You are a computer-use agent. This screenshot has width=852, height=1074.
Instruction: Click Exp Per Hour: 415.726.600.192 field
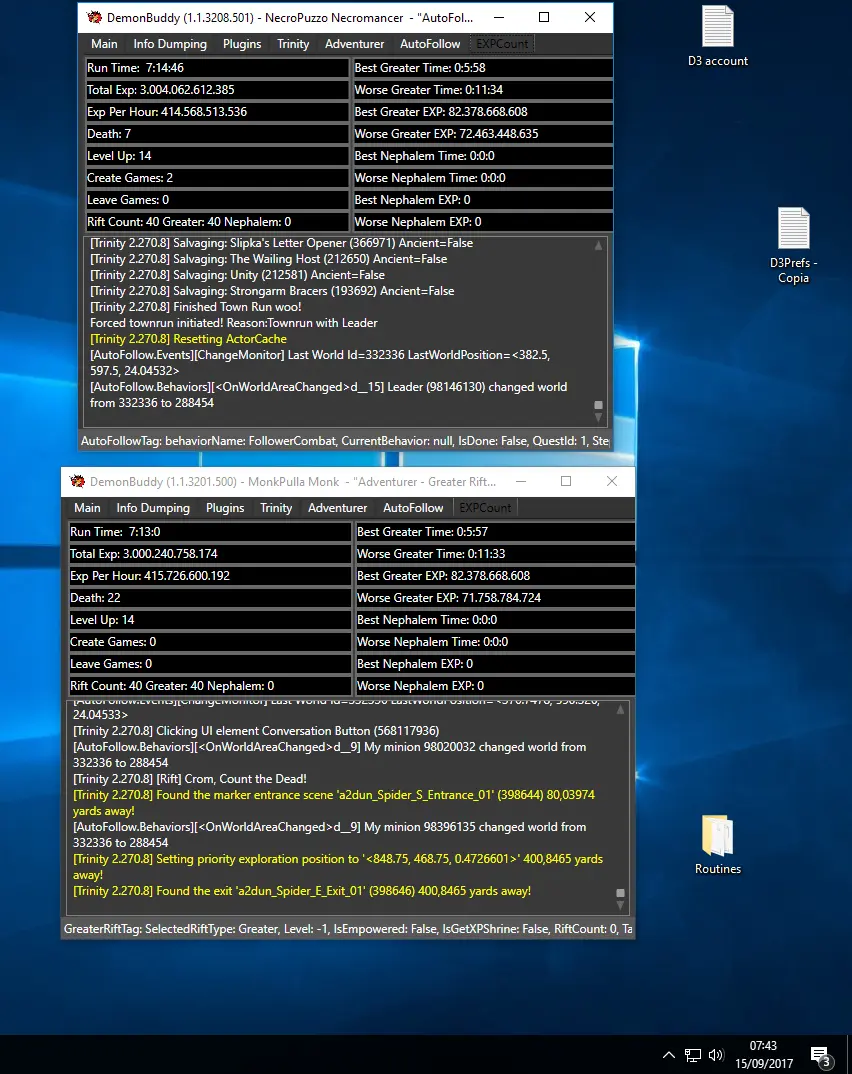(x=210, y=575)
